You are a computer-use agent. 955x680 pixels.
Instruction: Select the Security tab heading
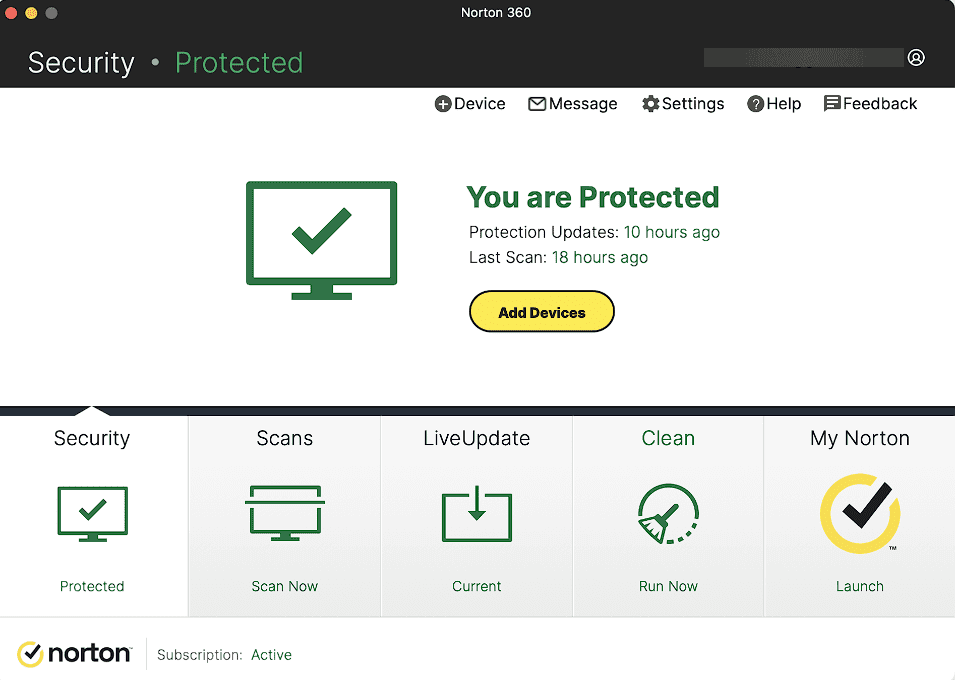click(x=92, y=439)
